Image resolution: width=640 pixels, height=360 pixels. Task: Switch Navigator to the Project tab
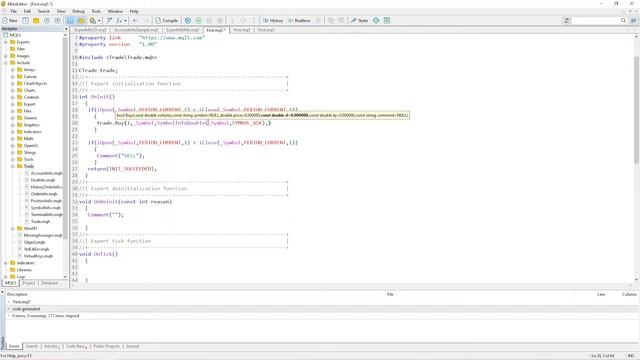29,283
